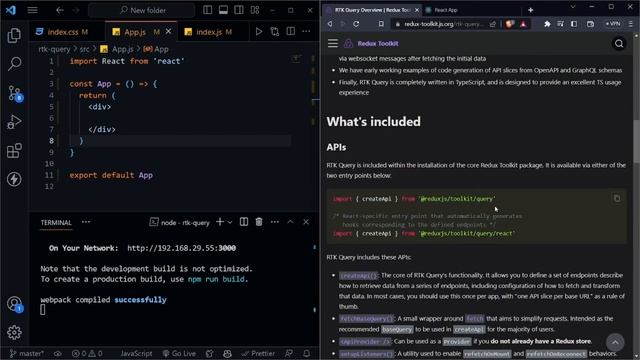Open changes compare icon in editor toolbar
Viewport: 640px width, 360px height.
pyautogui.click(x=275, y=31)
